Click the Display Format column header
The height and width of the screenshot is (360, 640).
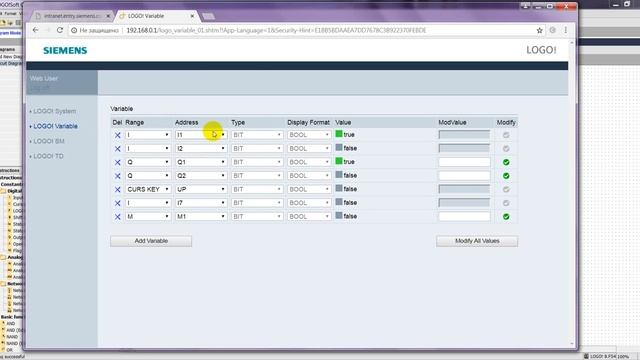[308, 122]
